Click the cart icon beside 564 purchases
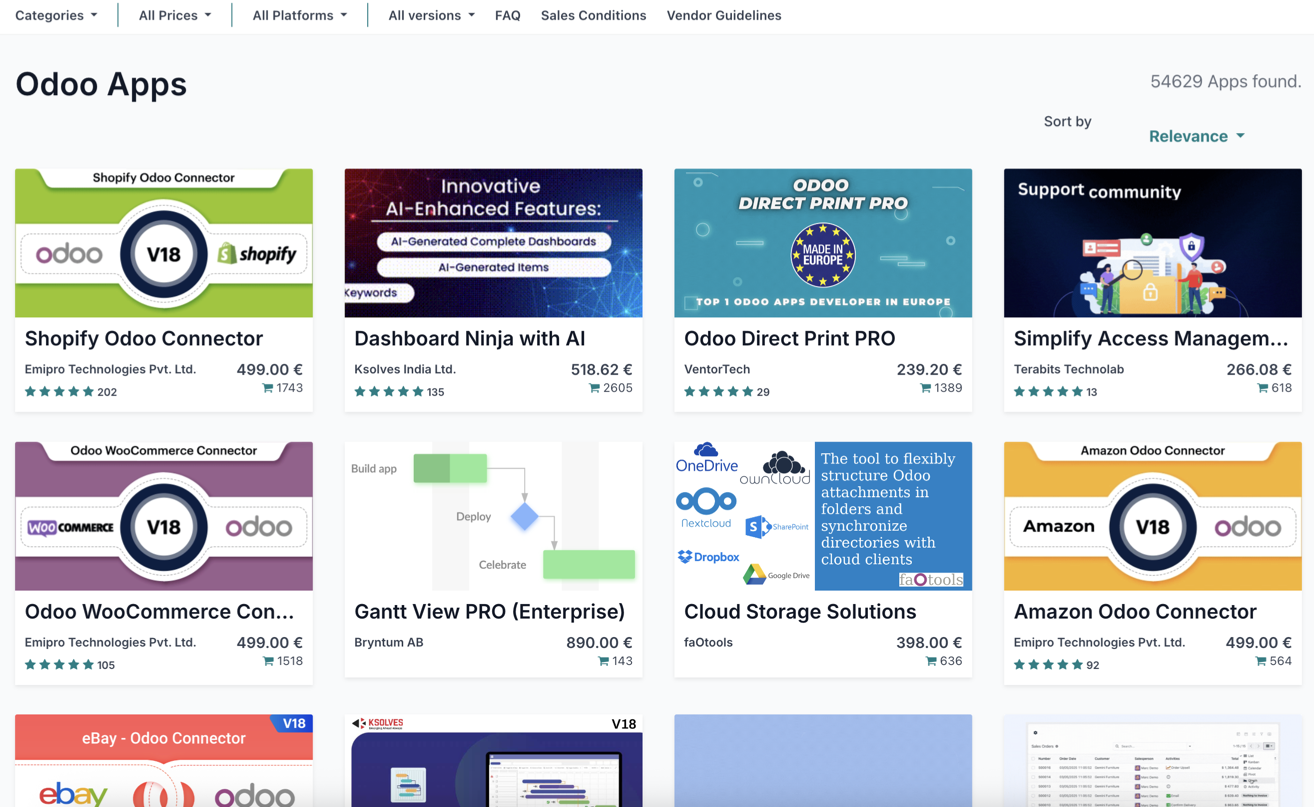This screenshot has height=807, width=1315. [1261, 661]
